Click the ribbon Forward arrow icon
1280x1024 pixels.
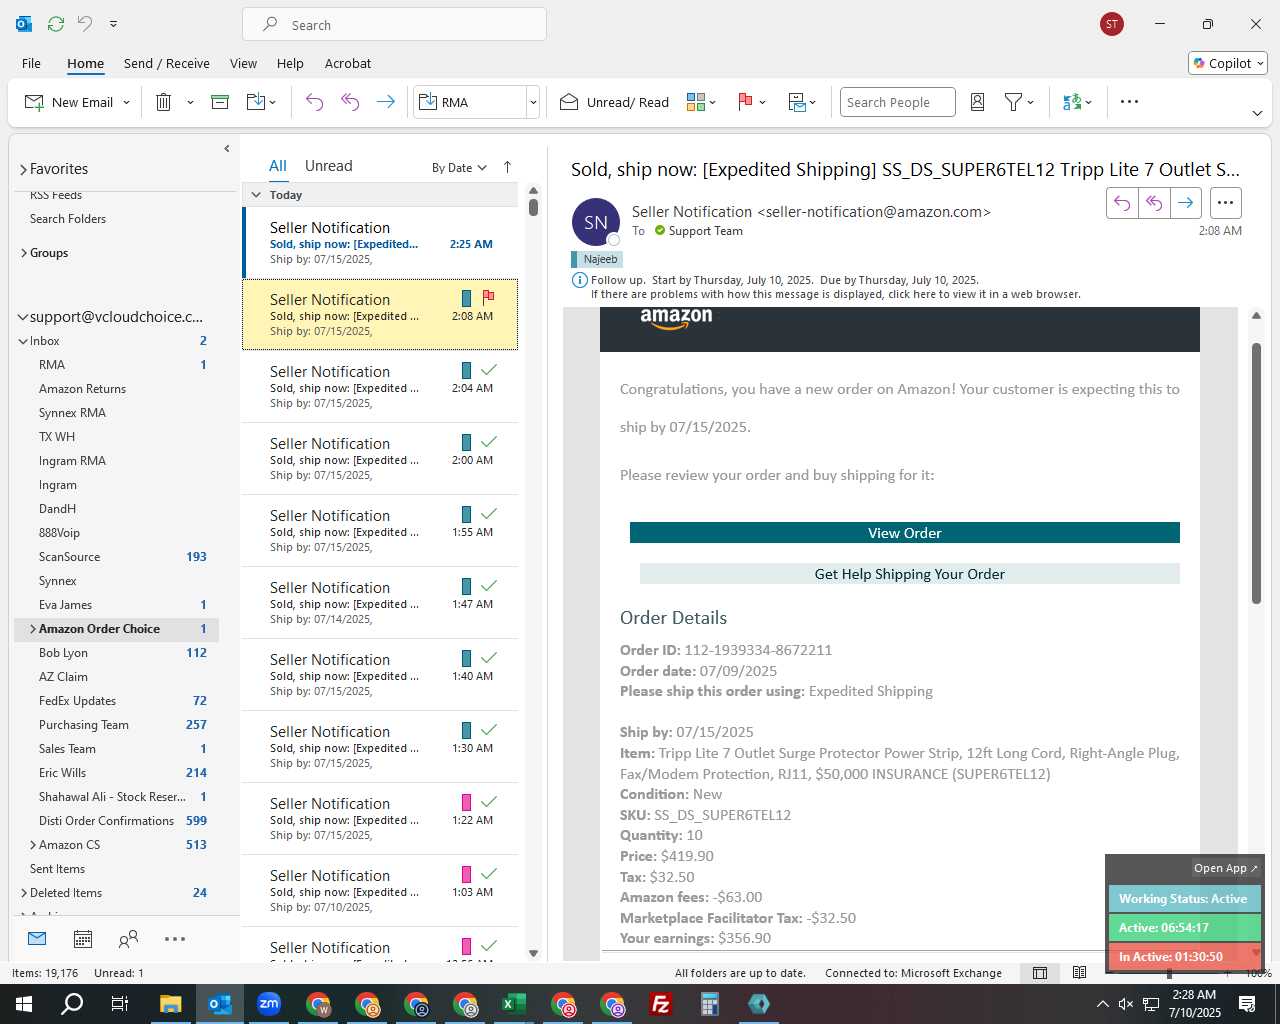point(385,102)
